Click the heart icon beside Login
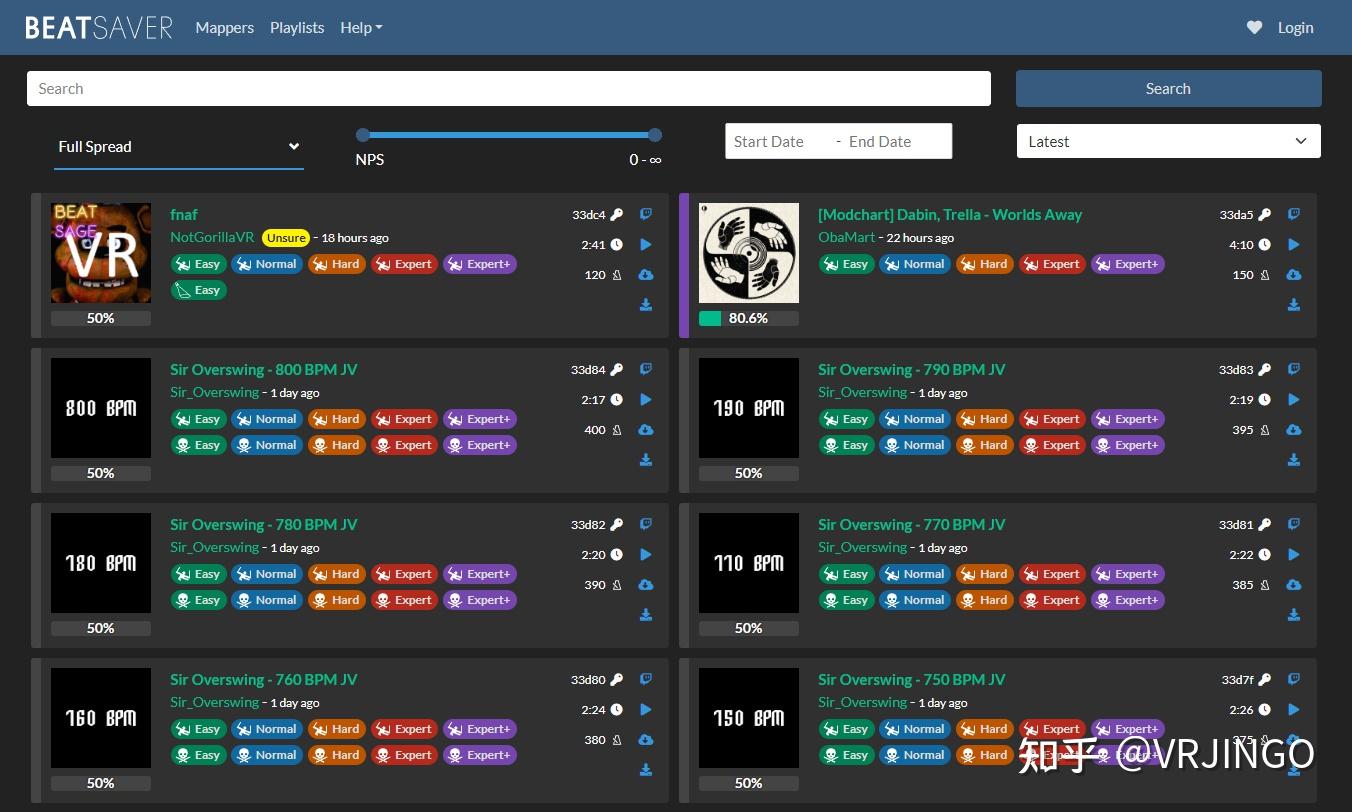 pyautogui.click(x=1254, y=28)
